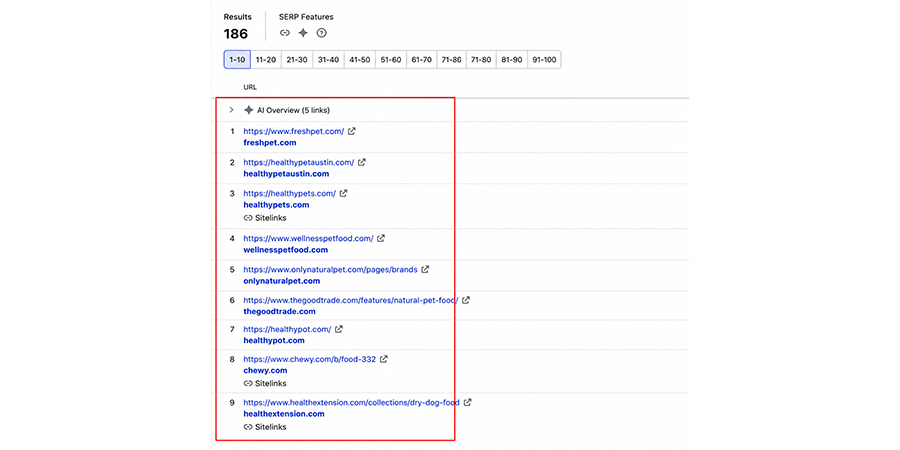900x450 pixels.
Task: Open external link icon for onlynaturalpet.com URL
Action: click(425, 269)
